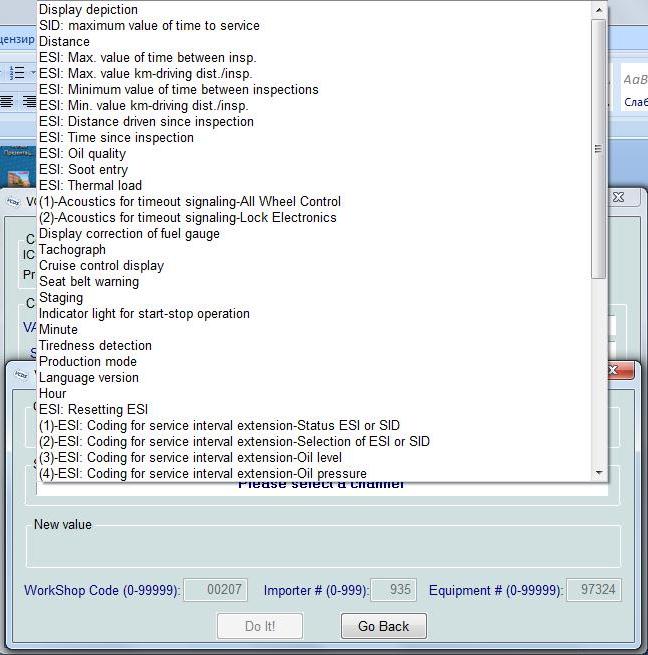
Task: Click the Equipment # input field
Action: 593,590
